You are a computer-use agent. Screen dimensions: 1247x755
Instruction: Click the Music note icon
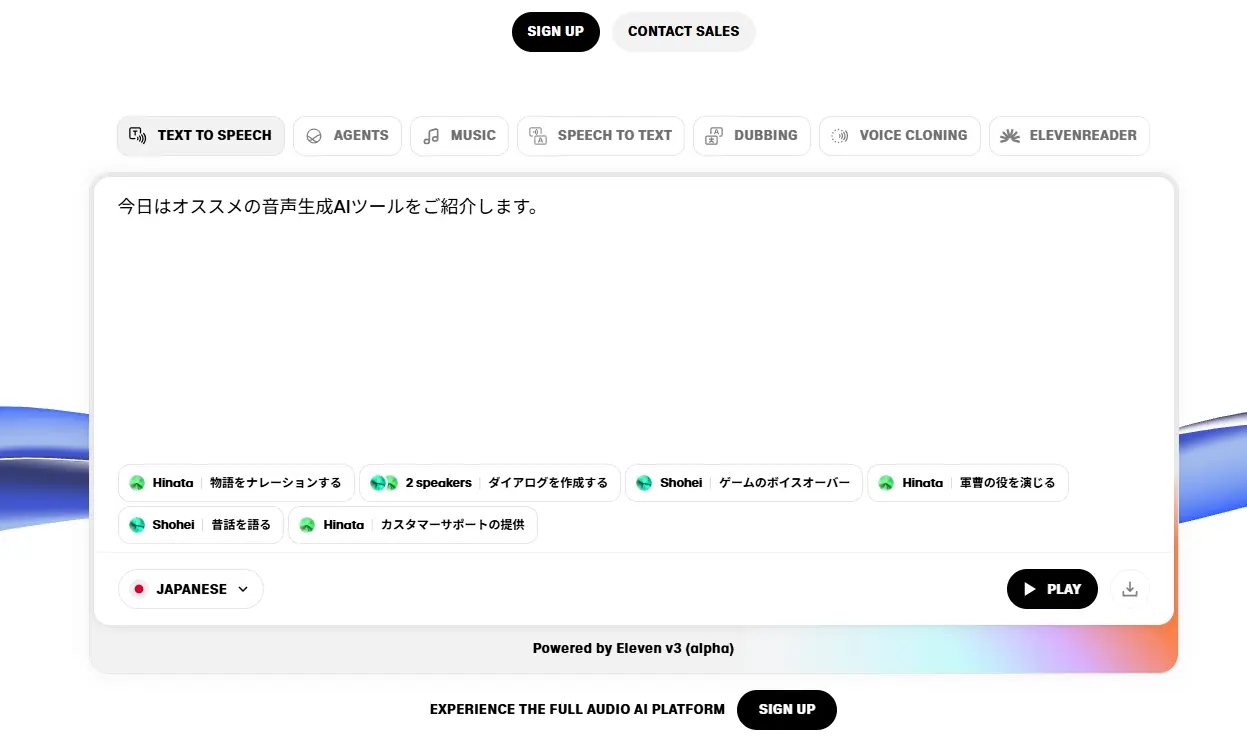tap(431, 136)
